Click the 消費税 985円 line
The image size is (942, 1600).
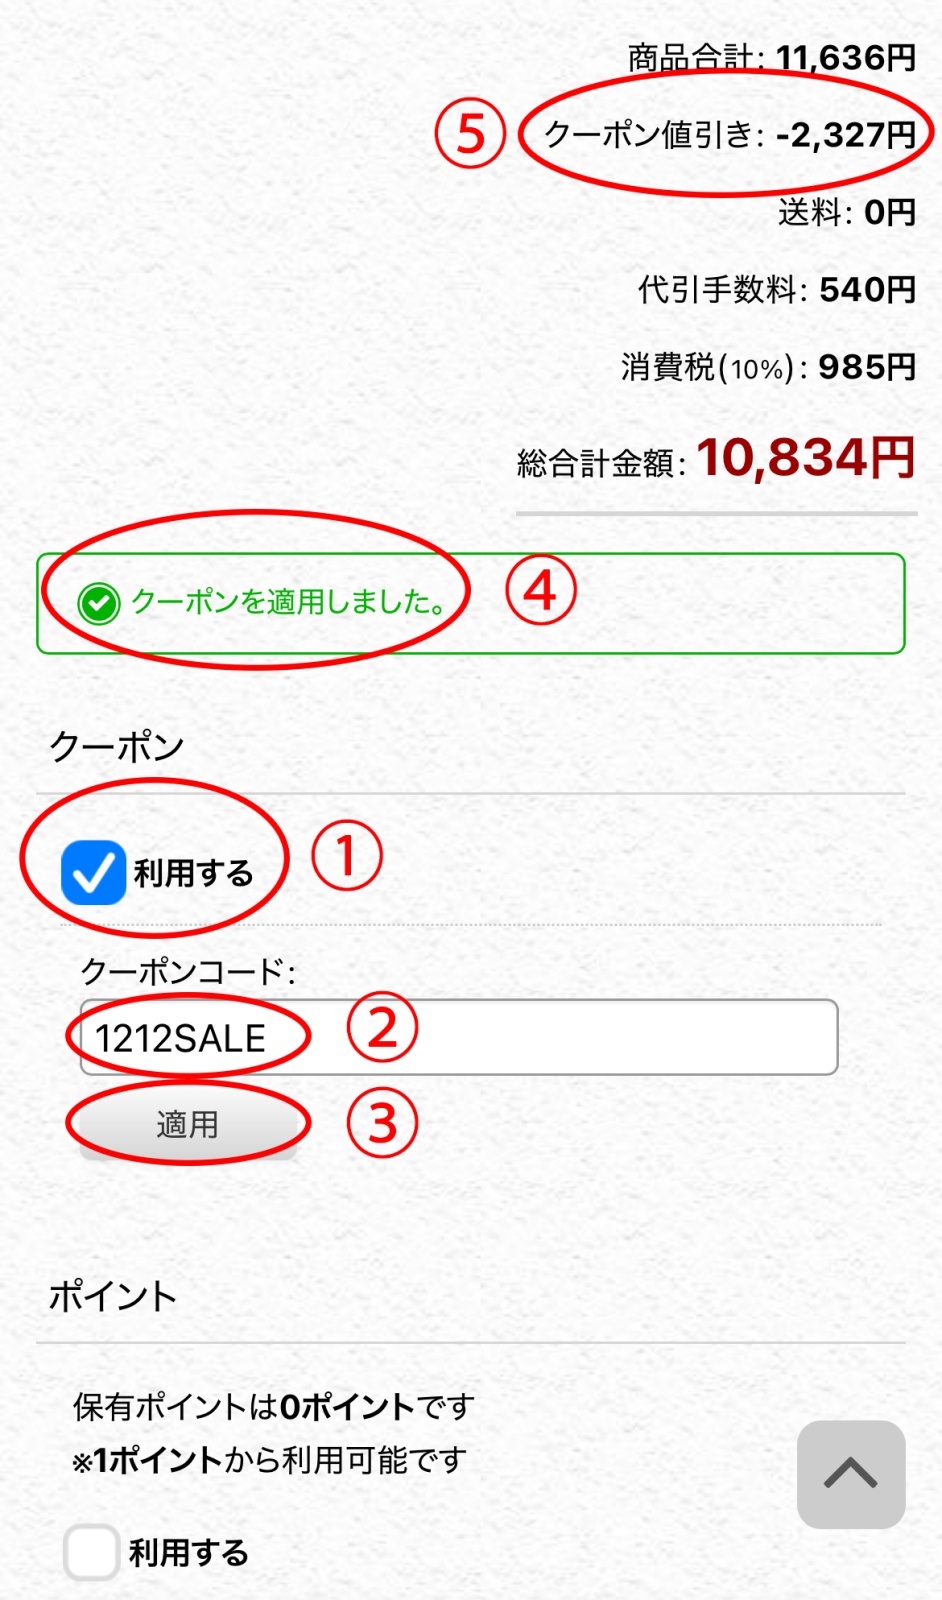click(x=767, y=368)
